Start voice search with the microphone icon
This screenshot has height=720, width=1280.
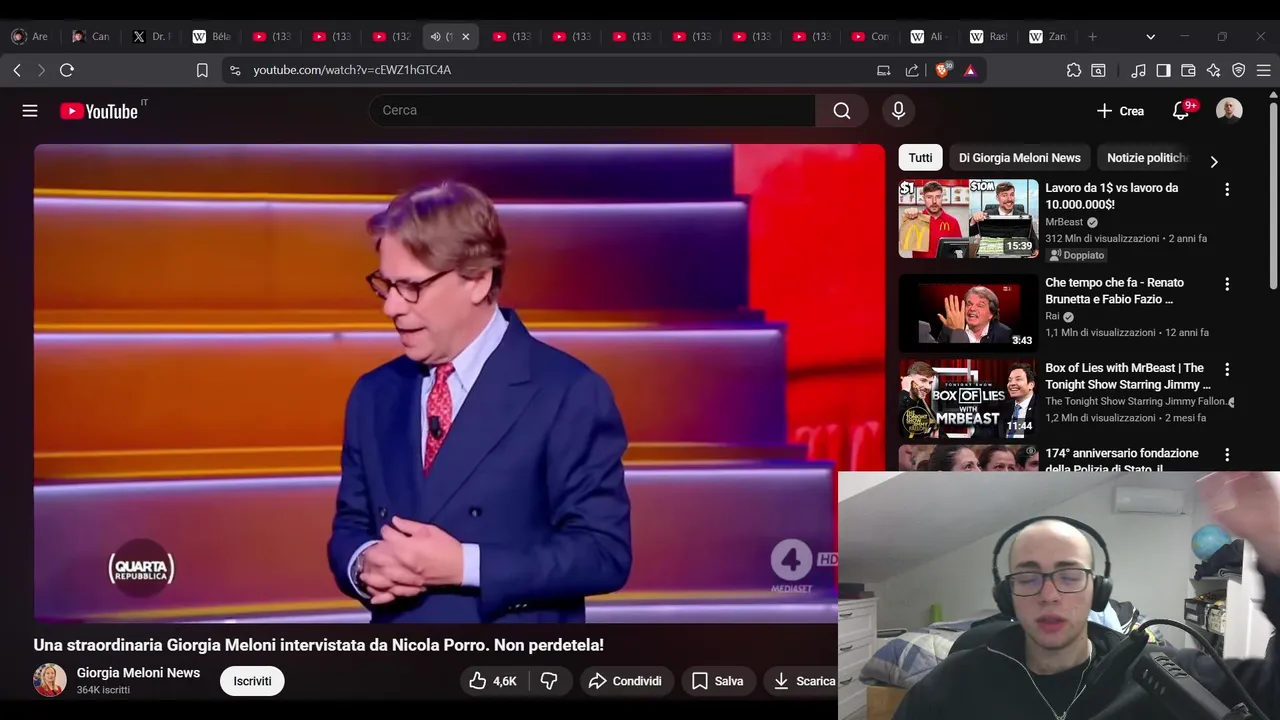pyautogui.click(x=898, y=110)
